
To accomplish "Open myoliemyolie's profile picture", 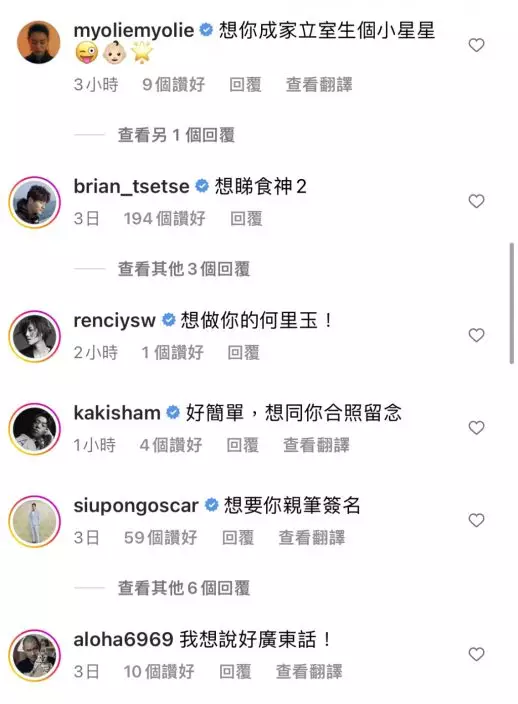I will tap(39, 42).
